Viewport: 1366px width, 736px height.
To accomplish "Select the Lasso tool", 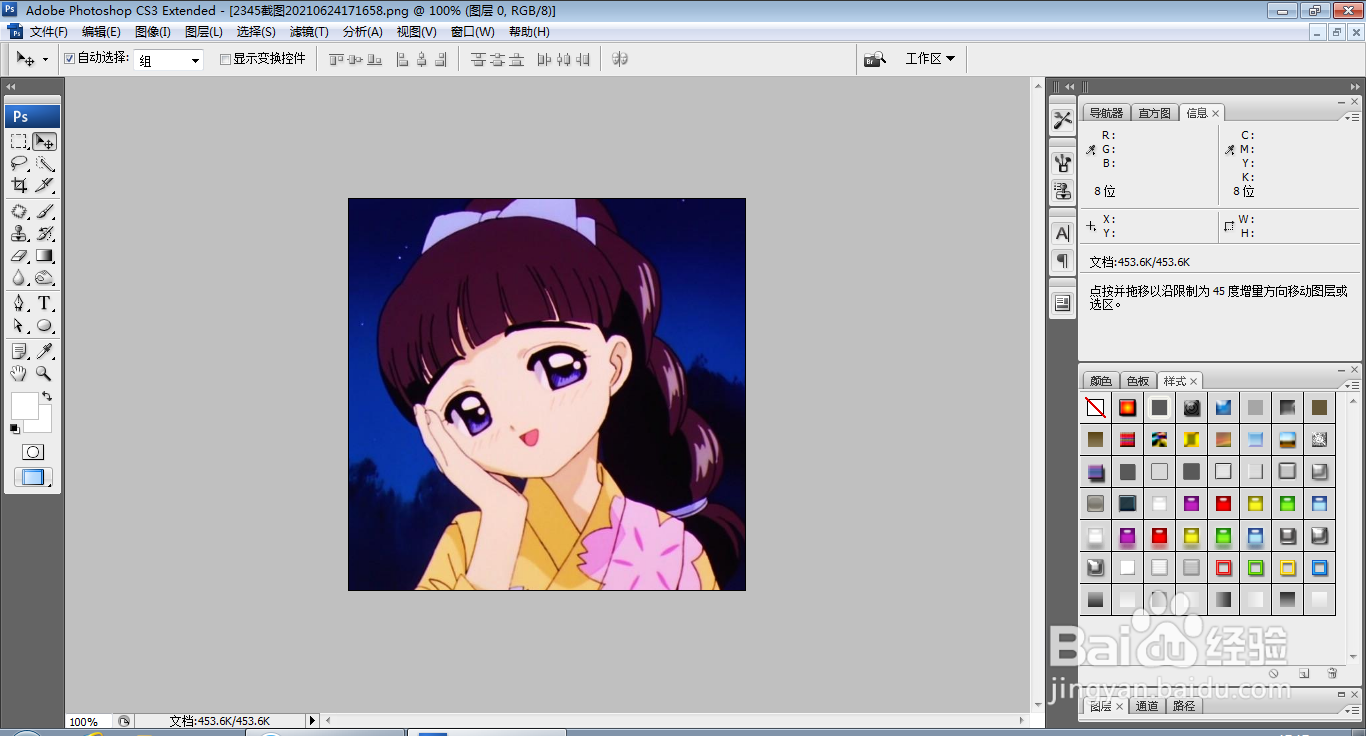I will click(x=19, y=164).
